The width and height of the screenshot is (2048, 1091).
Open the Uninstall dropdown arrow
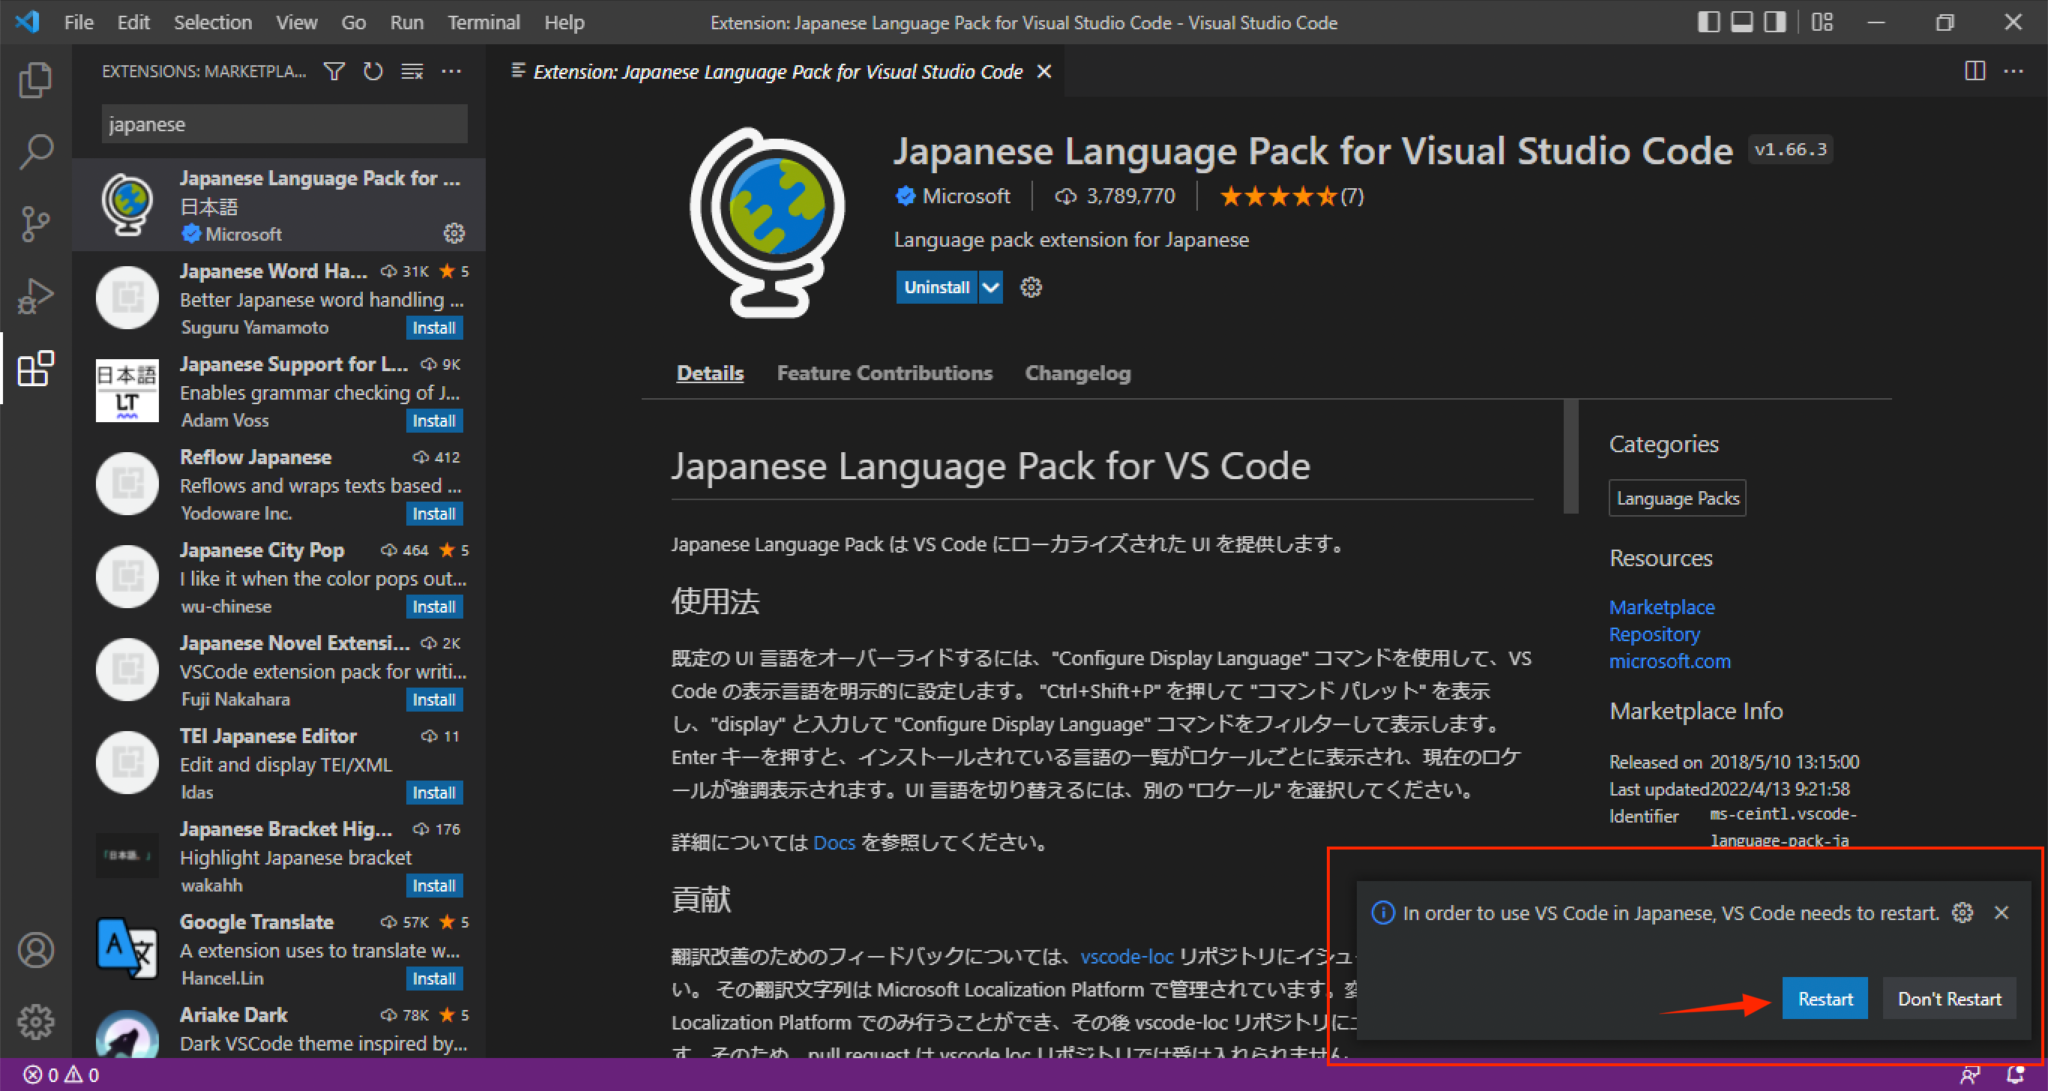(x=991, y=287)
